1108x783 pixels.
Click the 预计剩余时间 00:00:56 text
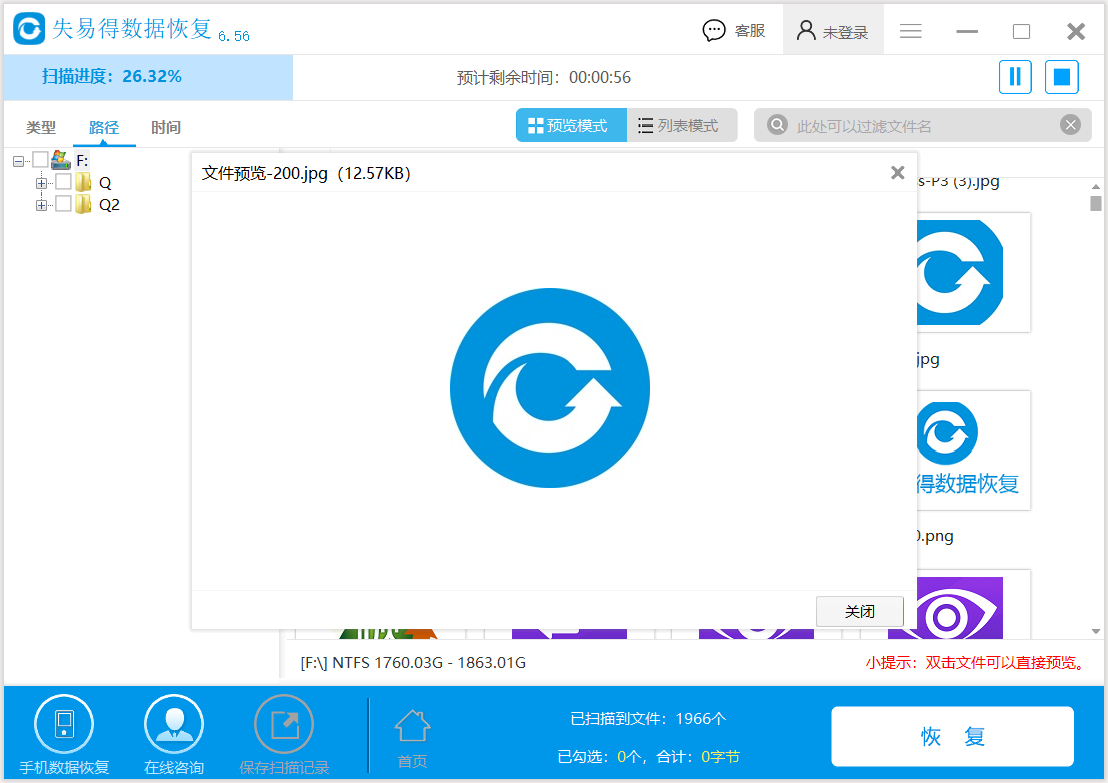point(543,77)
